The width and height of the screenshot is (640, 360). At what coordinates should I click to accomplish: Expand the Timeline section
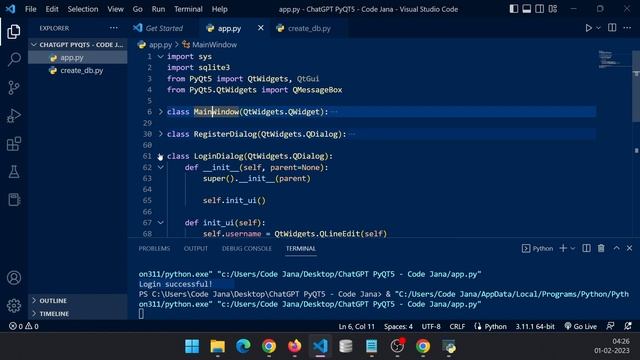[x=78, y=313]
